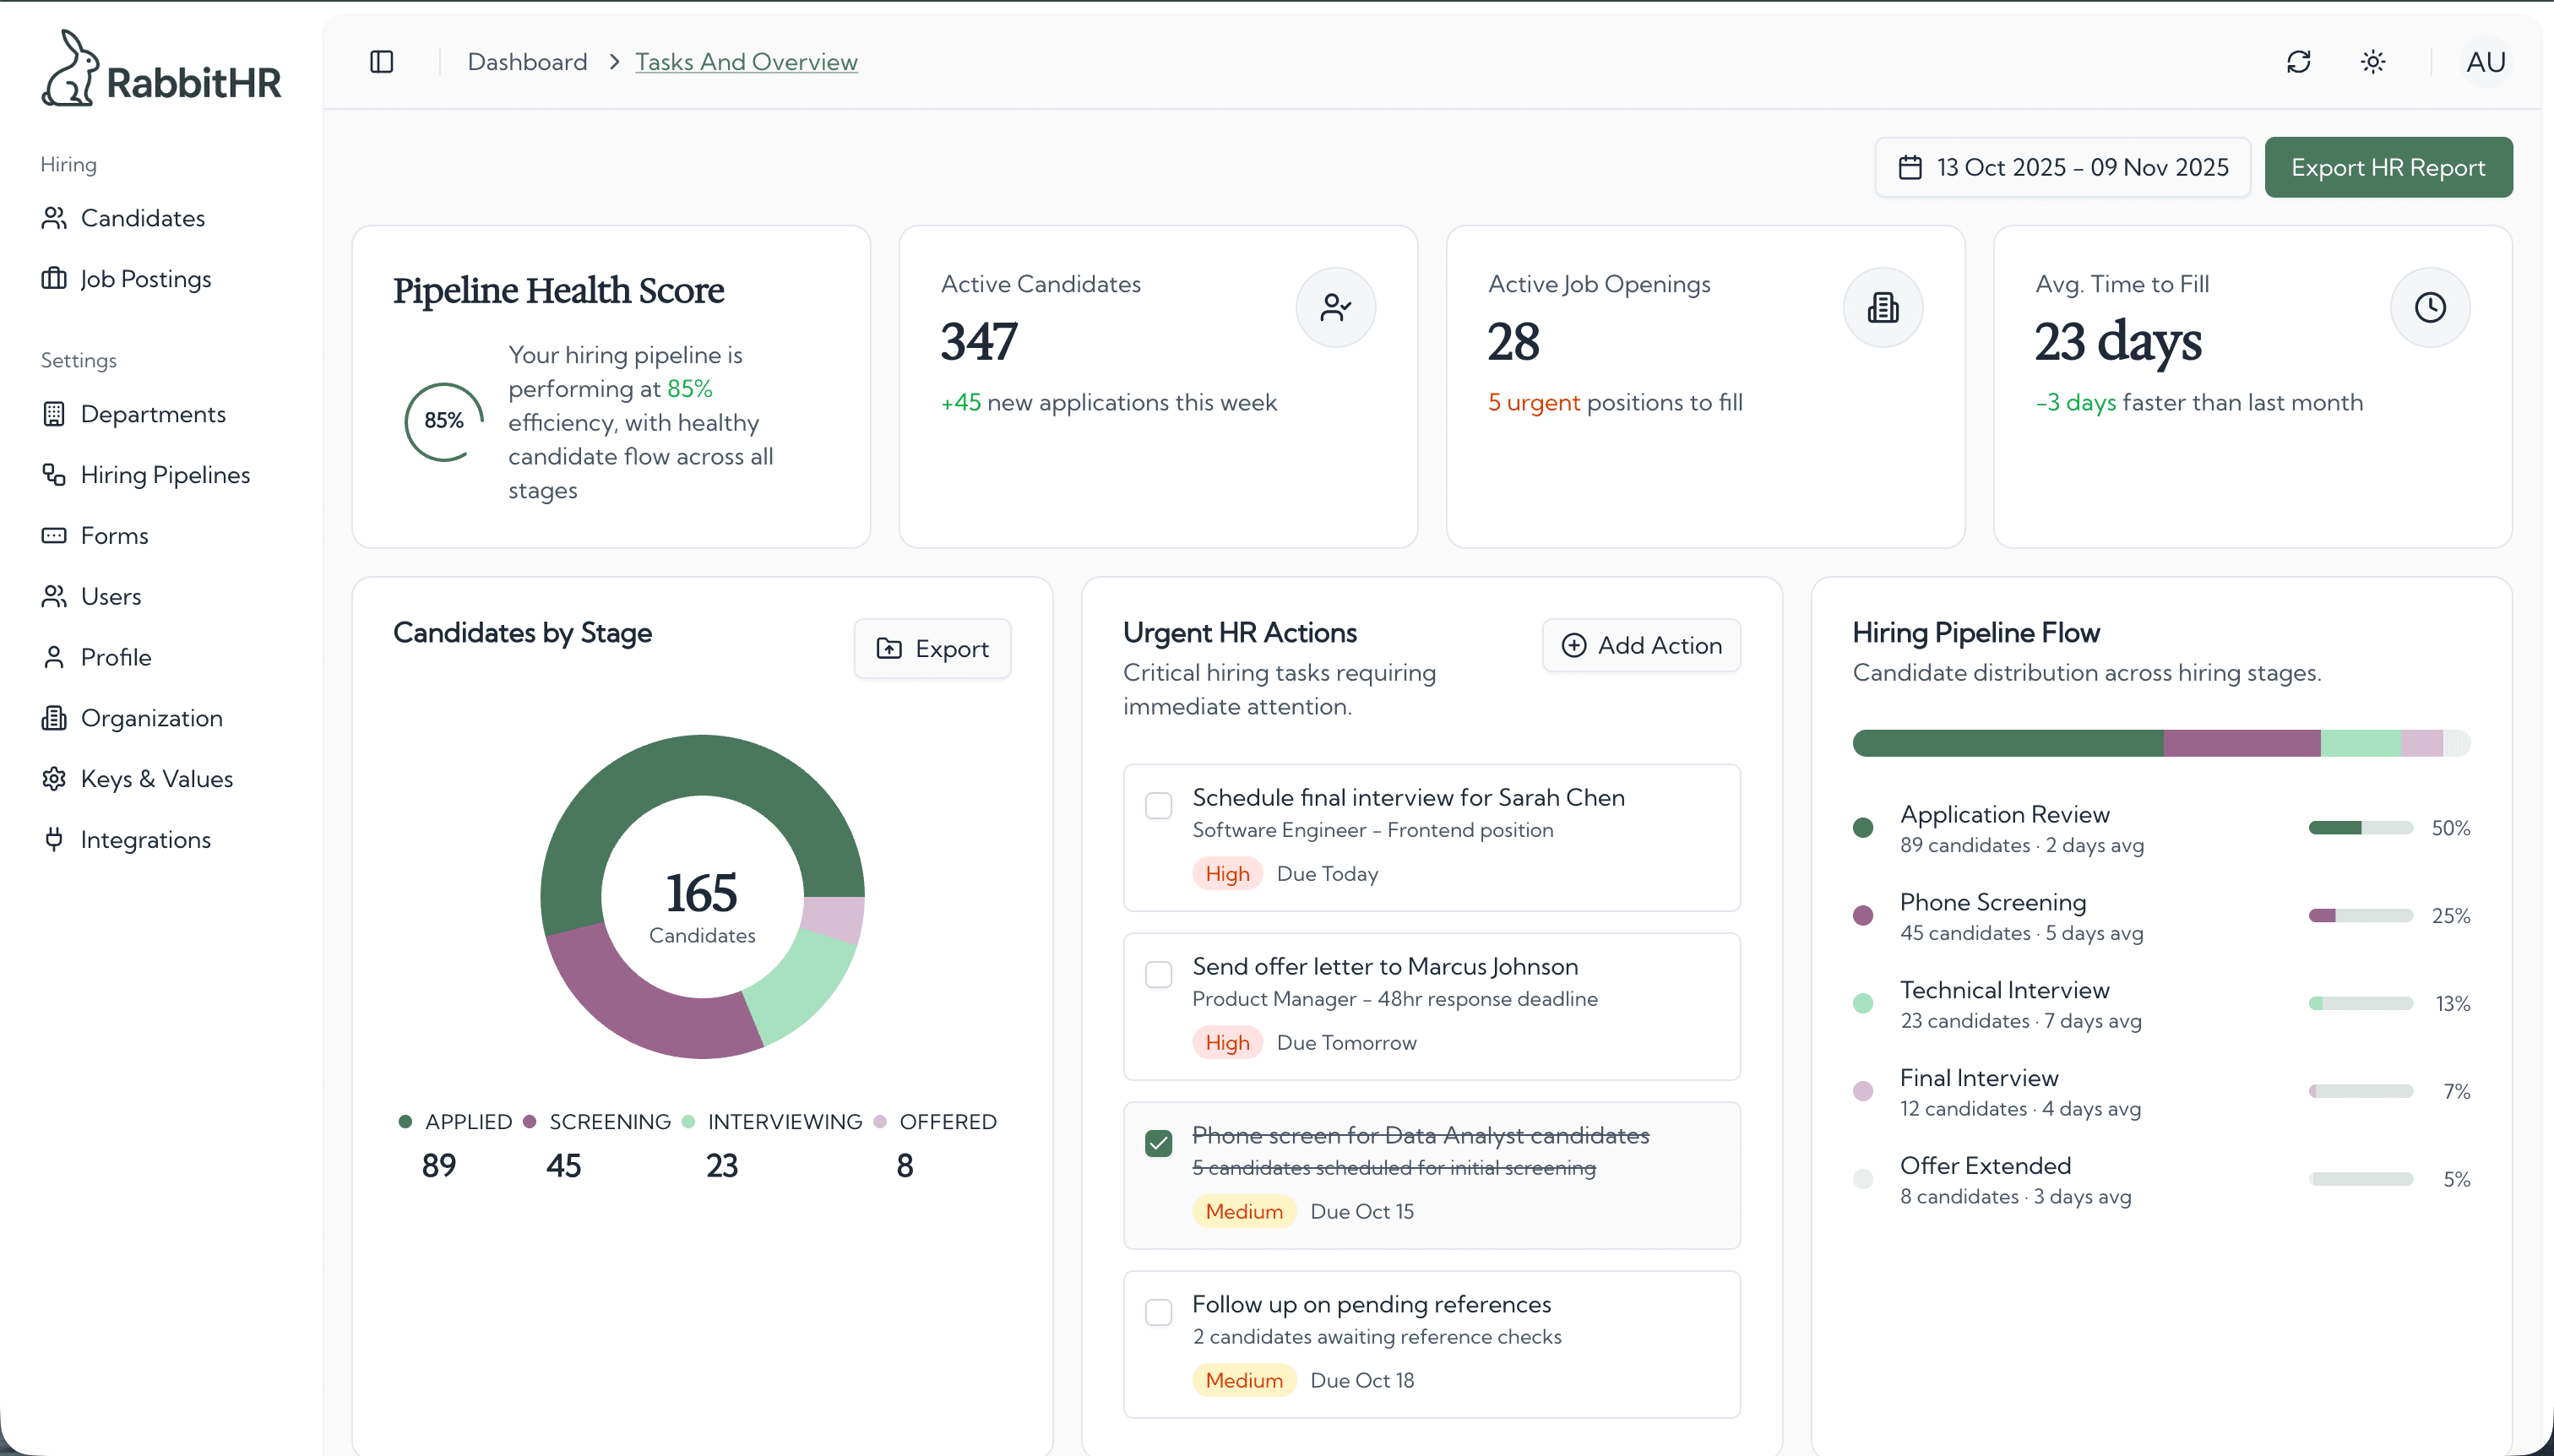Click the Application Review progress bar
The height and width of the screenshot is (1456, 2554).
click(2358, 827)
